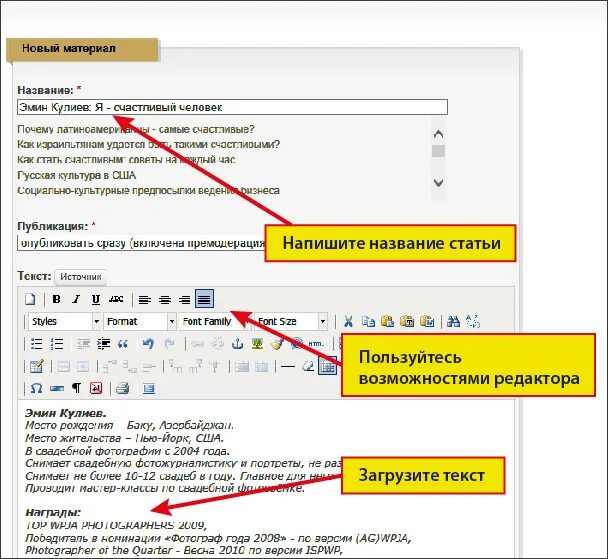Viewport: 608px width, 559px height.
Task: Align text center
Action: 165,300
